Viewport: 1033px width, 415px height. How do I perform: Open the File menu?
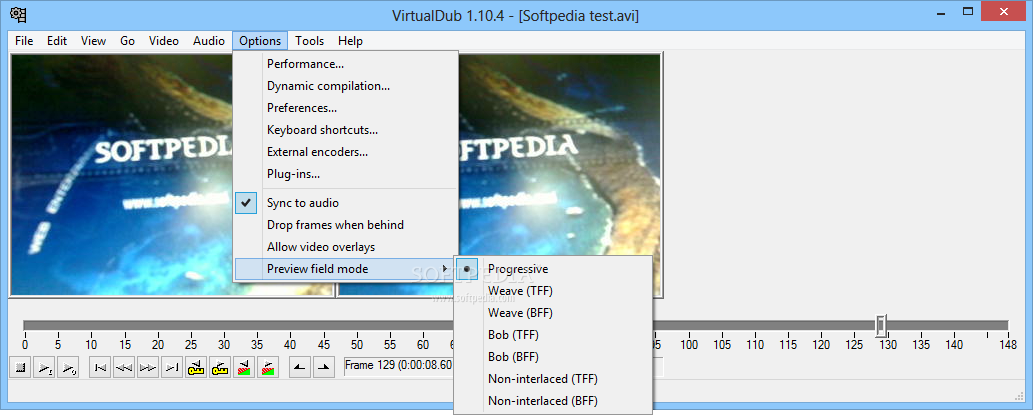click(24, 41)
